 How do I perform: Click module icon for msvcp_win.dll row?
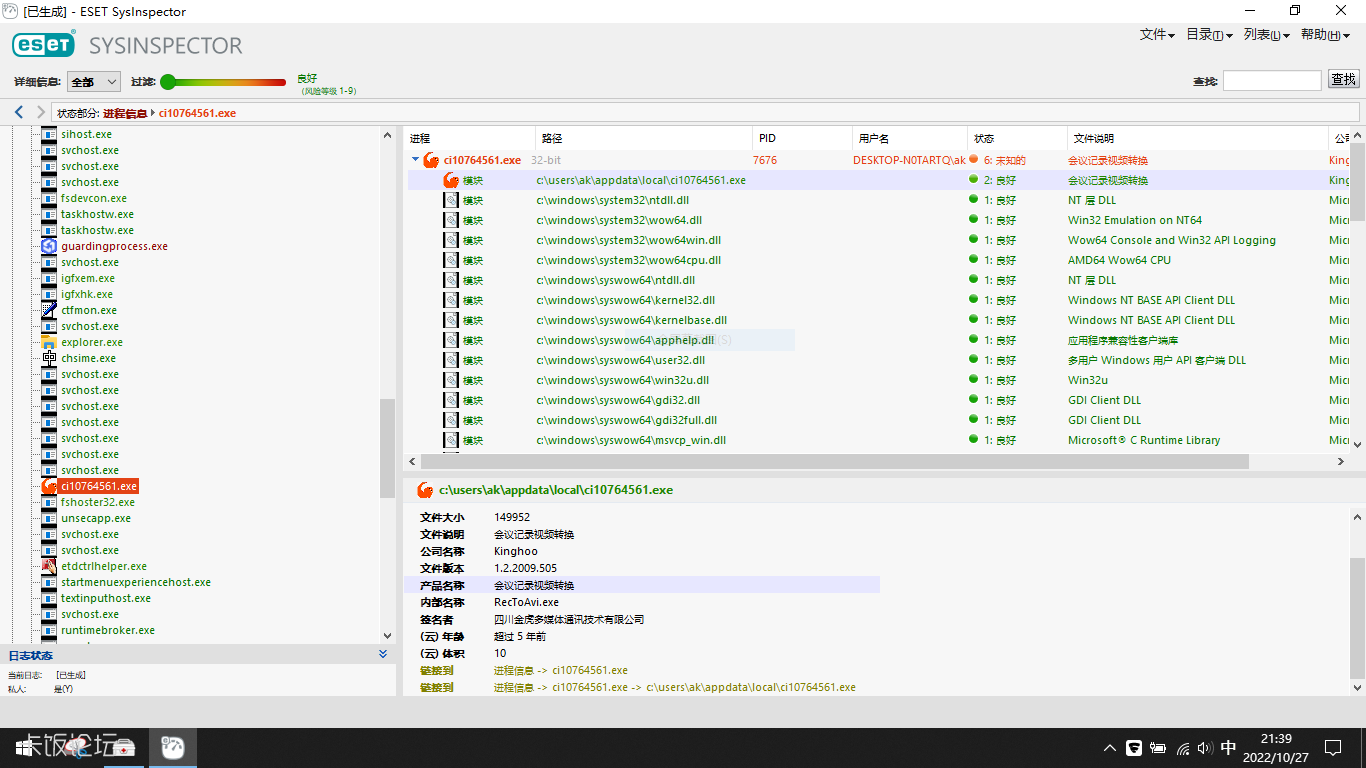click(x=451, y=440)
